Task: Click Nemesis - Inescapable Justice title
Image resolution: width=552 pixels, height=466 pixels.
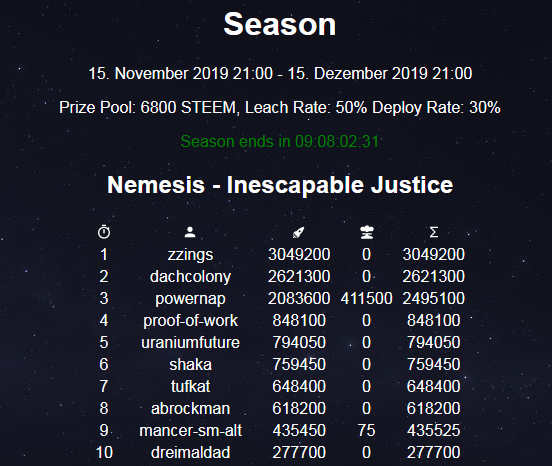Action: [280, 185]
